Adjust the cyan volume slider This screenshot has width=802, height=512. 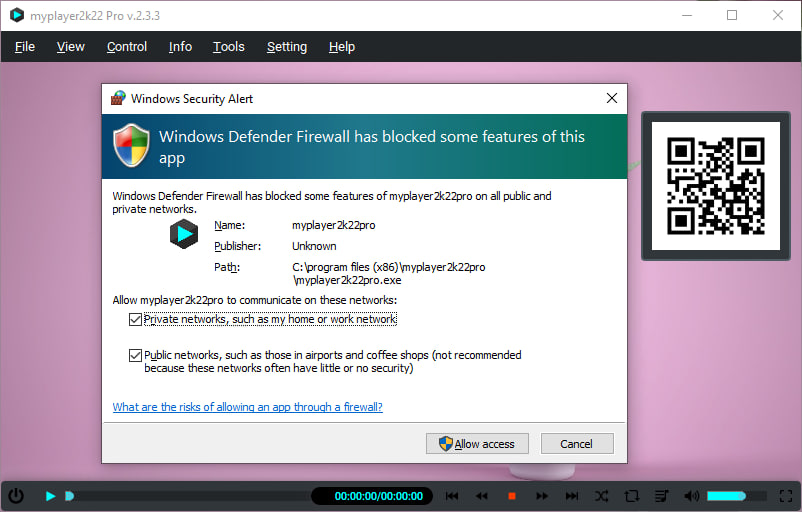737,496
